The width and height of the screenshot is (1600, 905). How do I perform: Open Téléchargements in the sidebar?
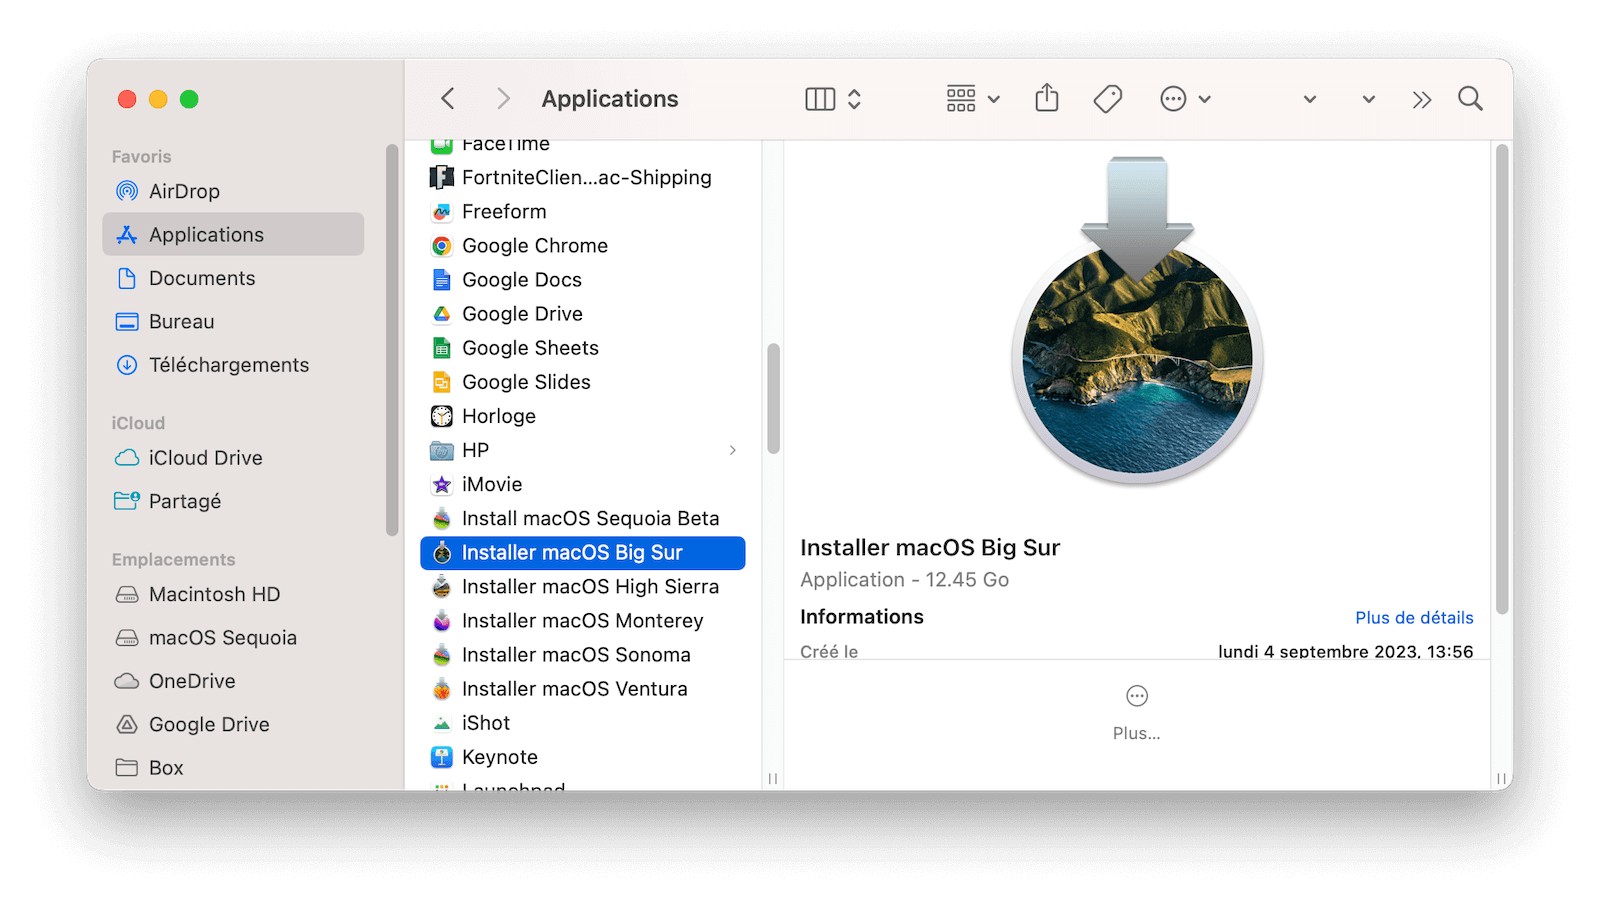pos(233,365)
